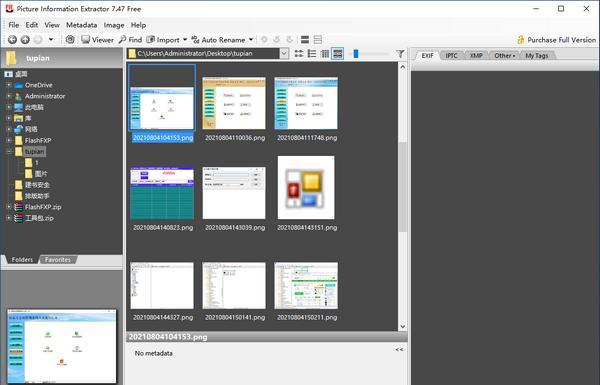Open the folder path dropdown
Screen dimensions: 600x385
[x=284, y=54]
